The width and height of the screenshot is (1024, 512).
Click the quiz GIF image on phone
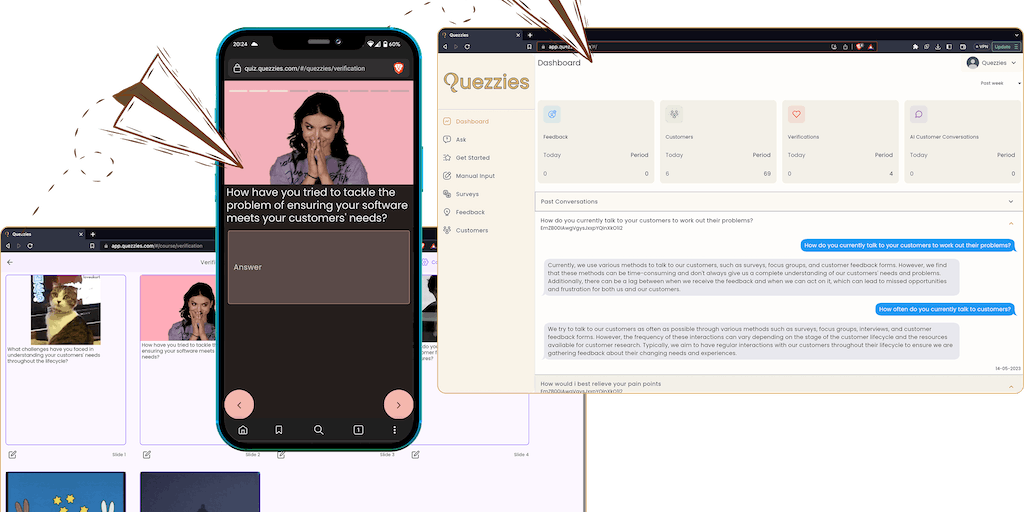tap(319, 133)
